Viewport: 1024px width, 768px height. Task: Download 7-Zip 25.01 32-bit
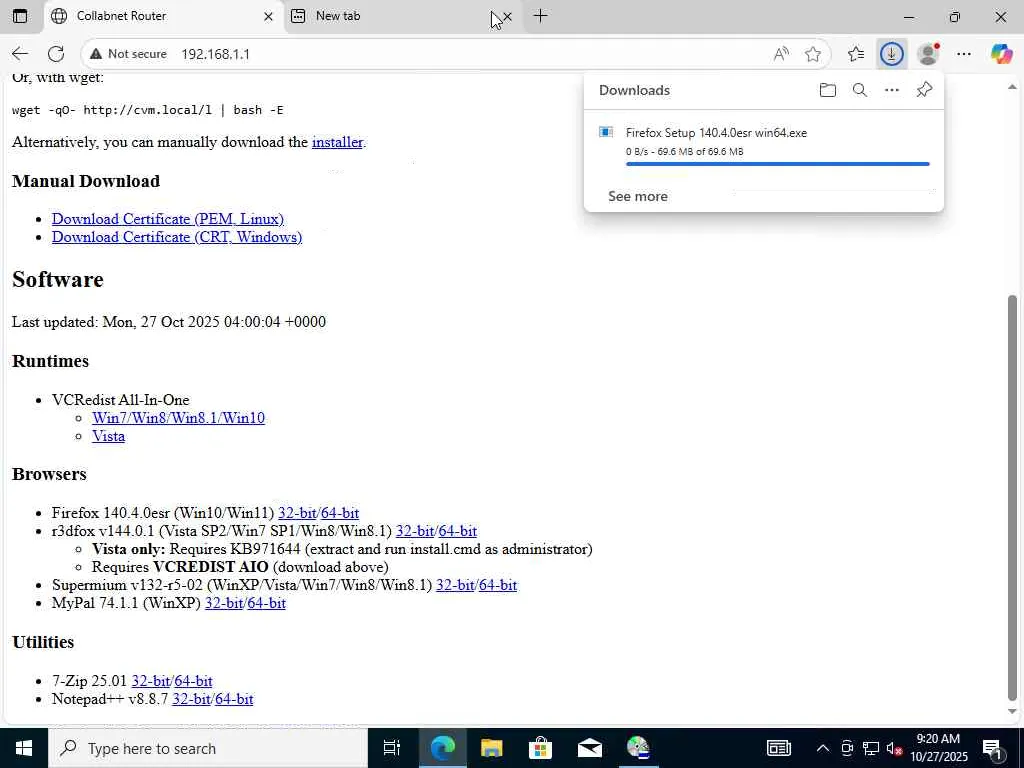[151, 681]
